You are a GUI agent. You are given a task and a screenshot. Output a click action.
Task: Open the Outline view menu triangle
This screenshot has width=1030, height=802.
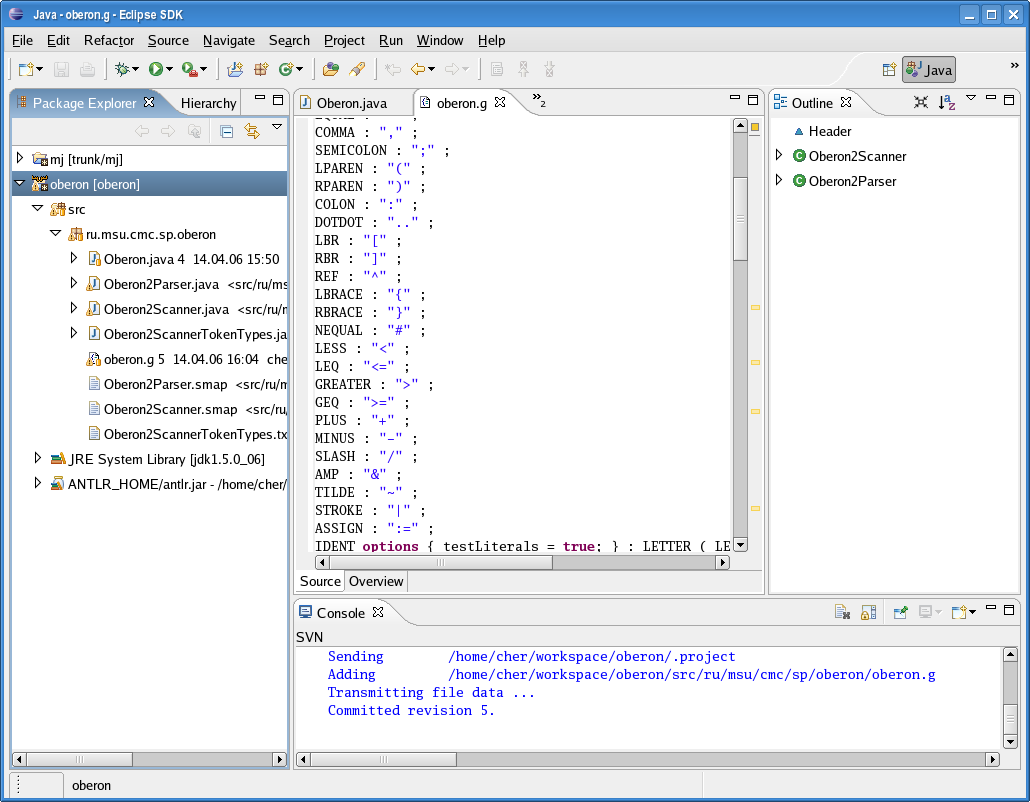click(971, 98)
